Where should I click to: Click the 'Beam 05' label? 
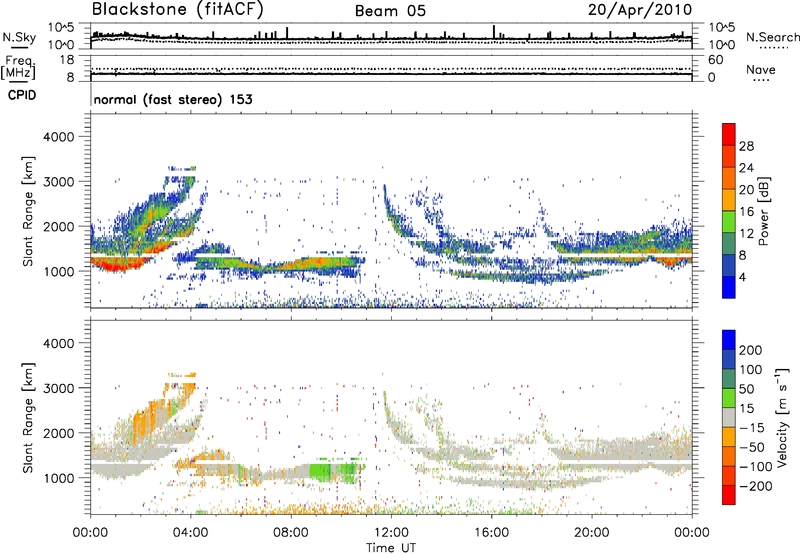(x=390, y=11)
